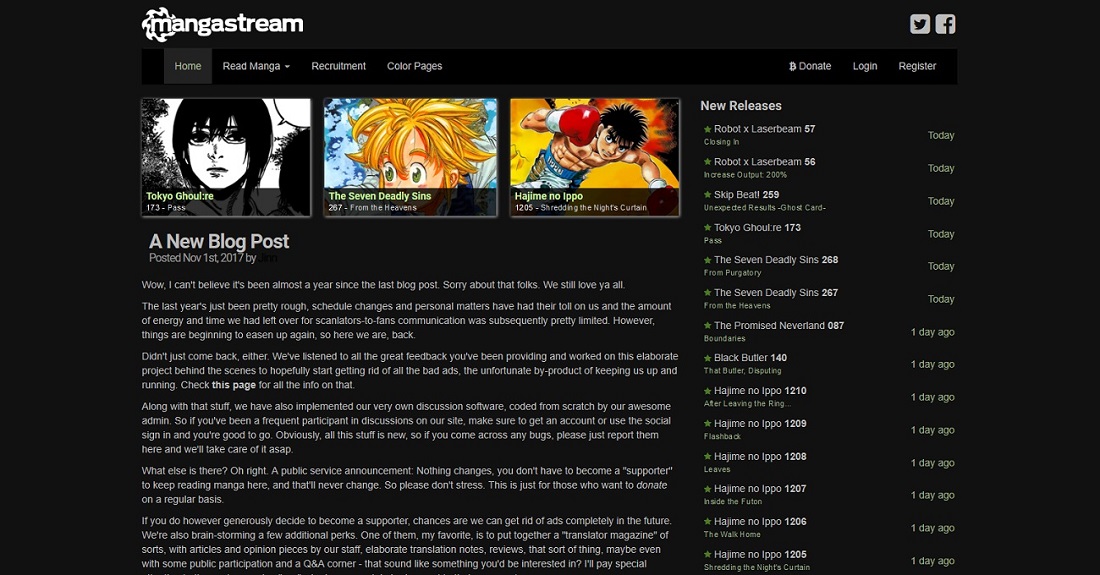This screenshot has height=575, width=1100.
Task: Open the Color Pages menu item
Action: [415, 66]
